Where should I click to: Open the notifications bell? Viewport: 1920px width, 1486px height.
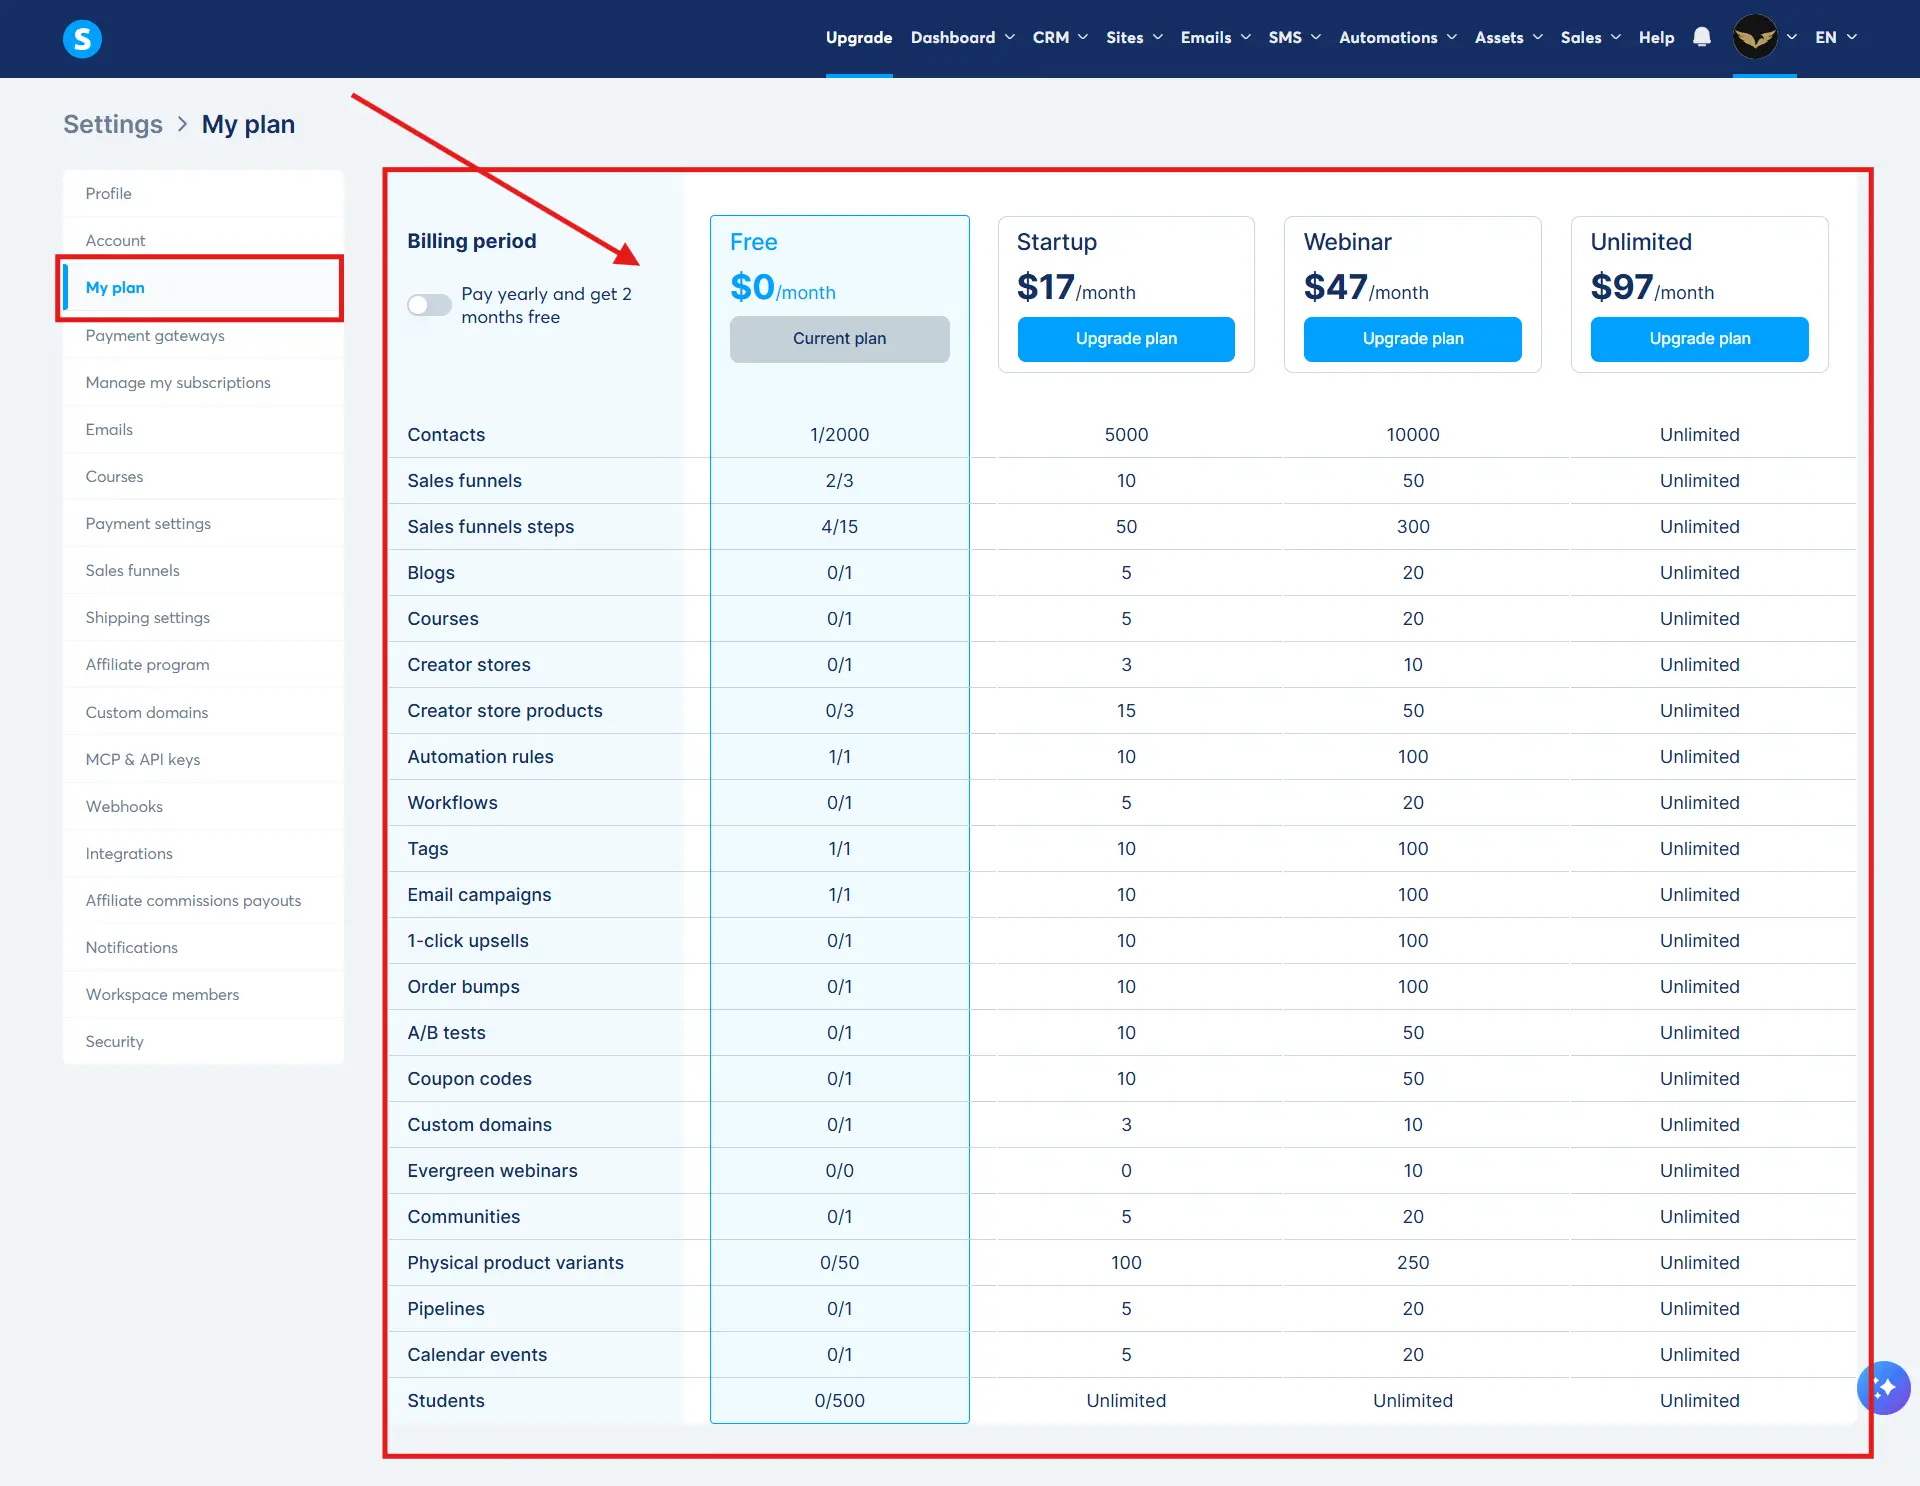pos(1702,37)
